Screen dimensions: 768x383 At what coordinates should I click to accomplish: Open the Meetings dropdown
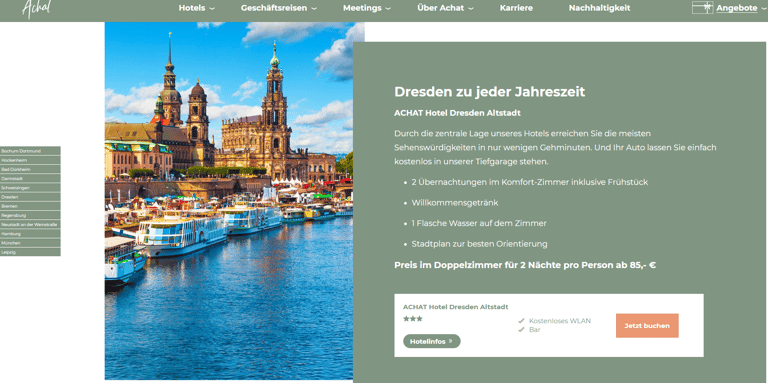pos(367,8)
